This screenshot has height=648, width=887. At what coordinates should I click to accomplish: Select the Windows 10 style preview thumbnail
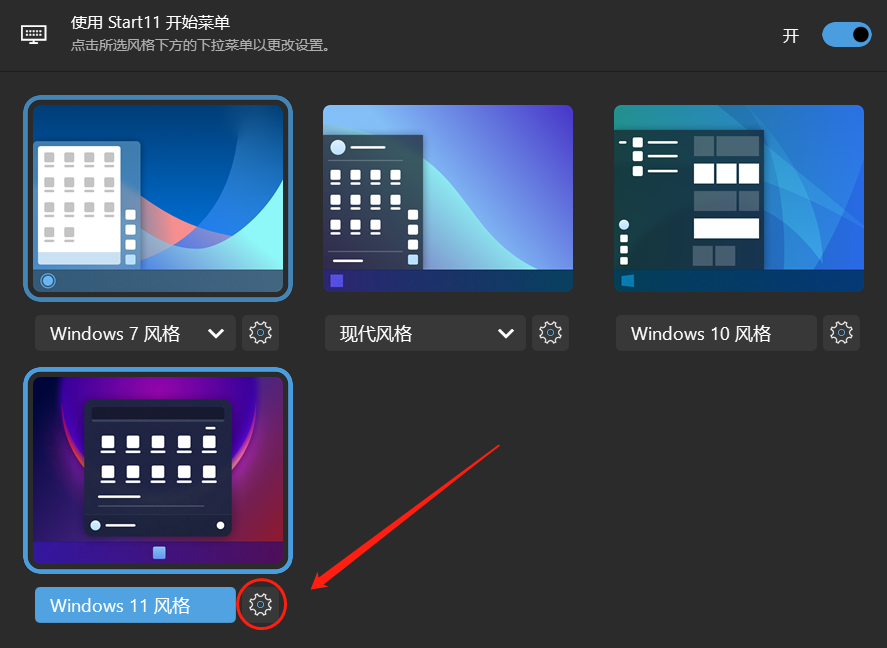pos(739,198)
